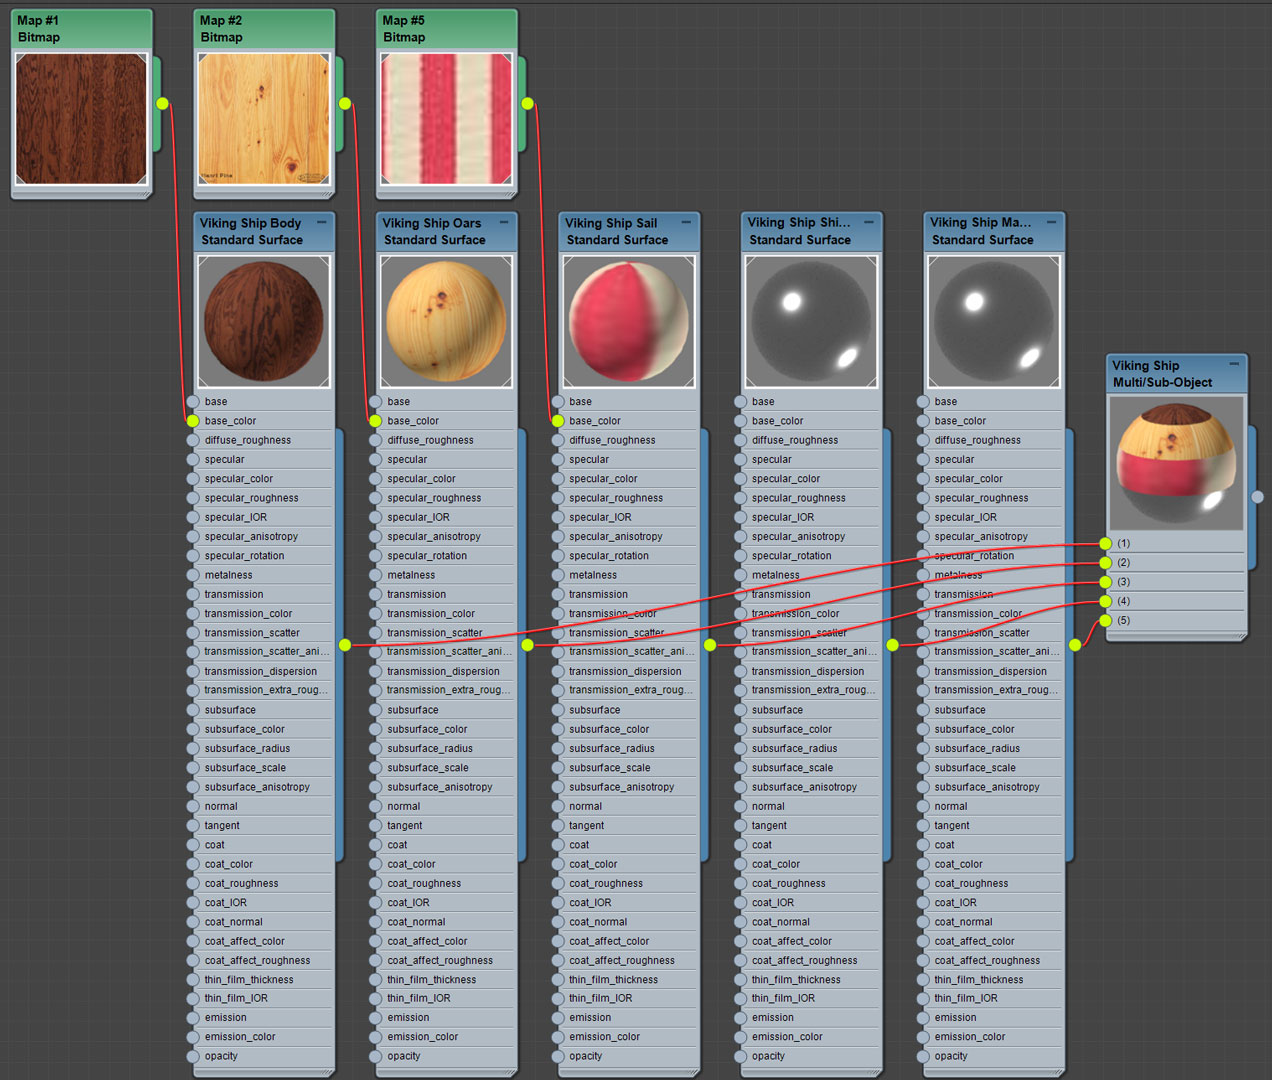Click base_color input socket on Viking Ship Body

(193, 421)
